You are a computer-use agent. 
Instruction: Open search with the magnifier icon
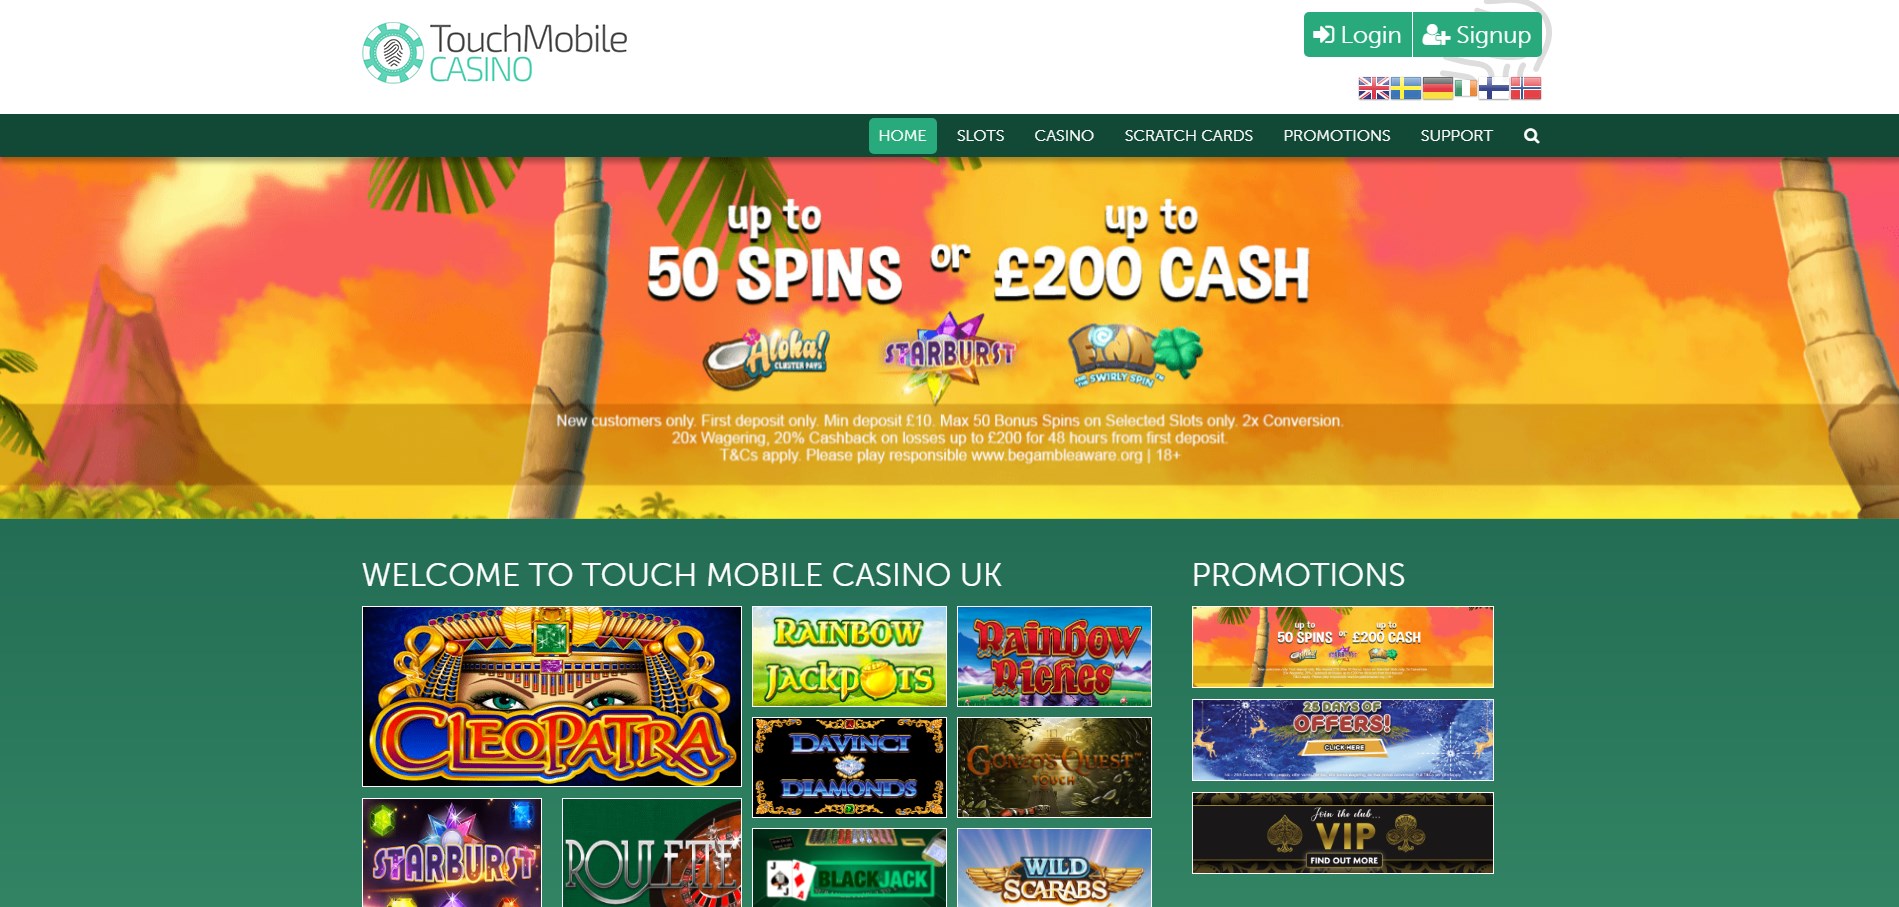point(1531,136)
